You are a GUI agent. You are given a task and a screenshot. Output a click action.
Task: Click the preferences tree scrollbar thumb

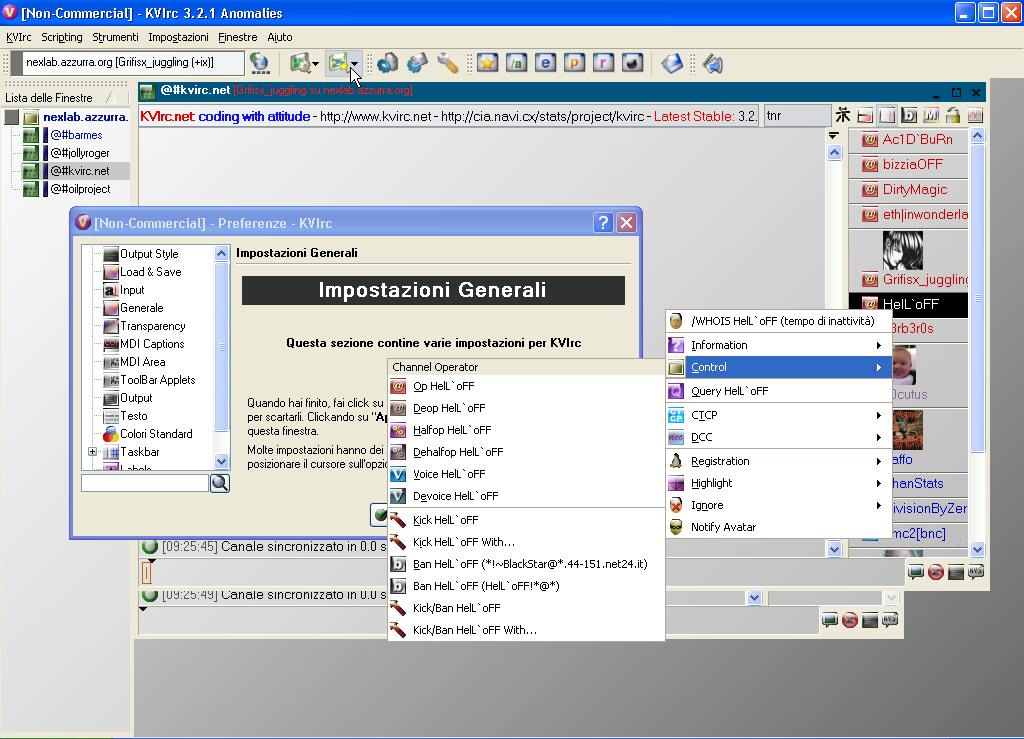coord(221,346)
